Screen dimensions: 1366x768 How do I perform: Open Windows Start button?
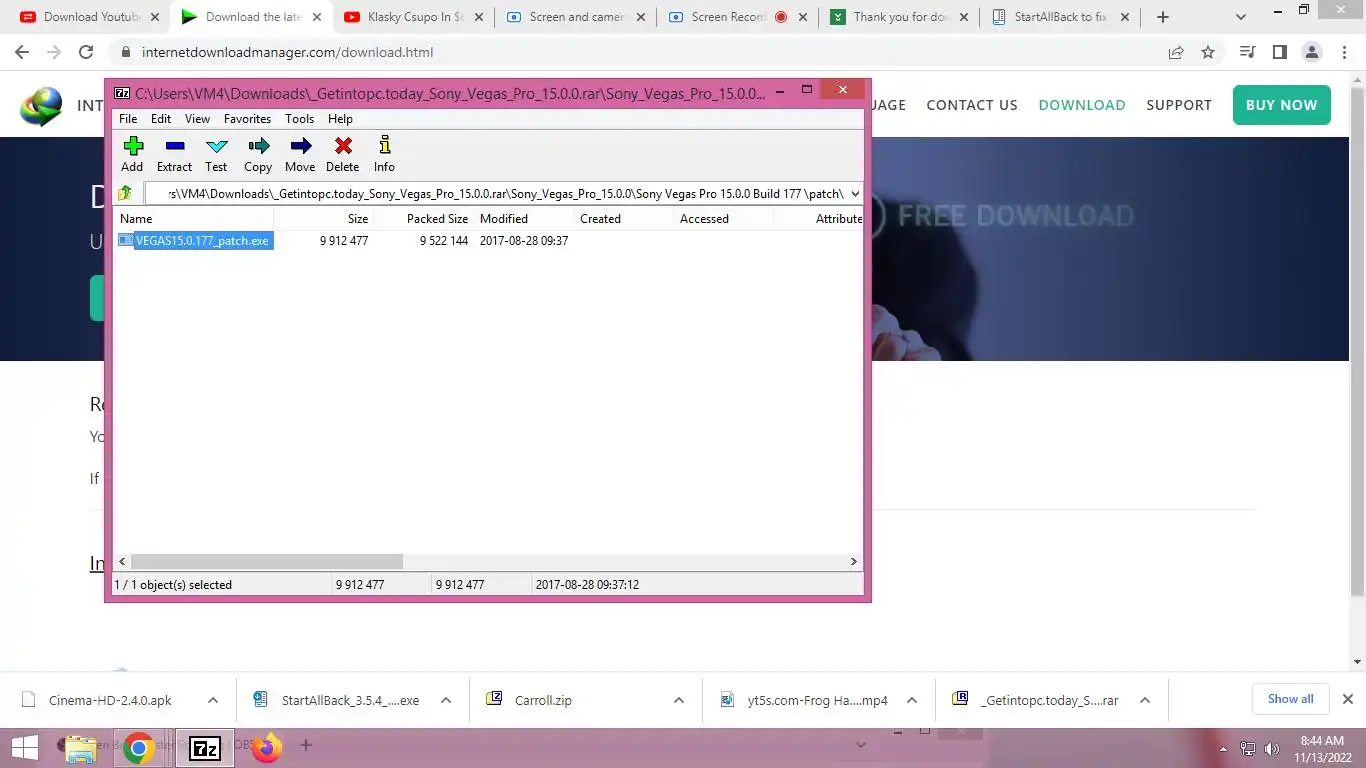click(x=24, y=747)
